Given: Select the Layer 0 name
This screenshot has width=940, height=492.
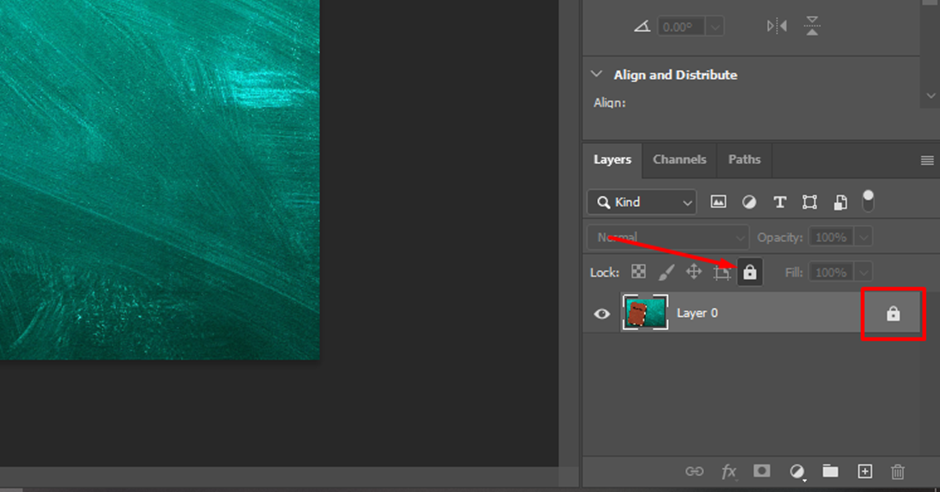Looking at the screenshot, I should coord(697,313).
